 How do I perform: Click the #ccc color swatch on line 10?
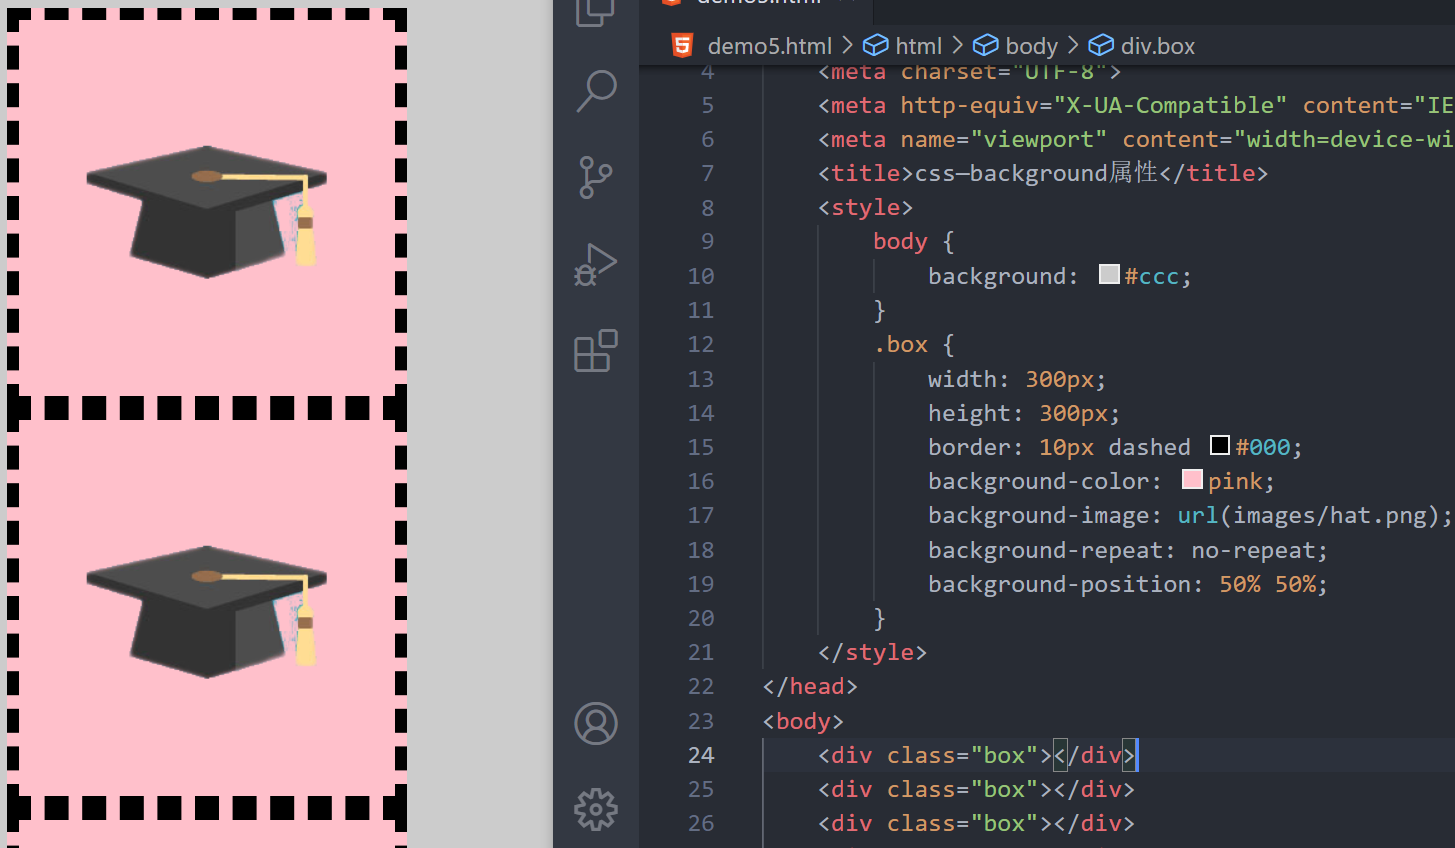point(1109,274)
